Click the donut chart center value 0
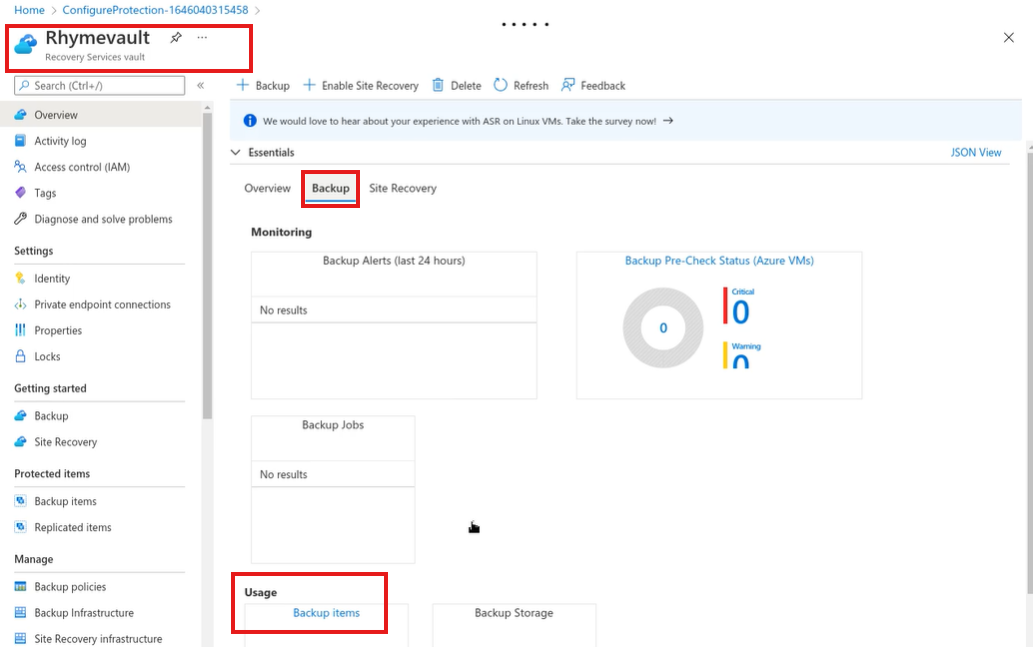The image size is (1033, 647). [663, 327]
